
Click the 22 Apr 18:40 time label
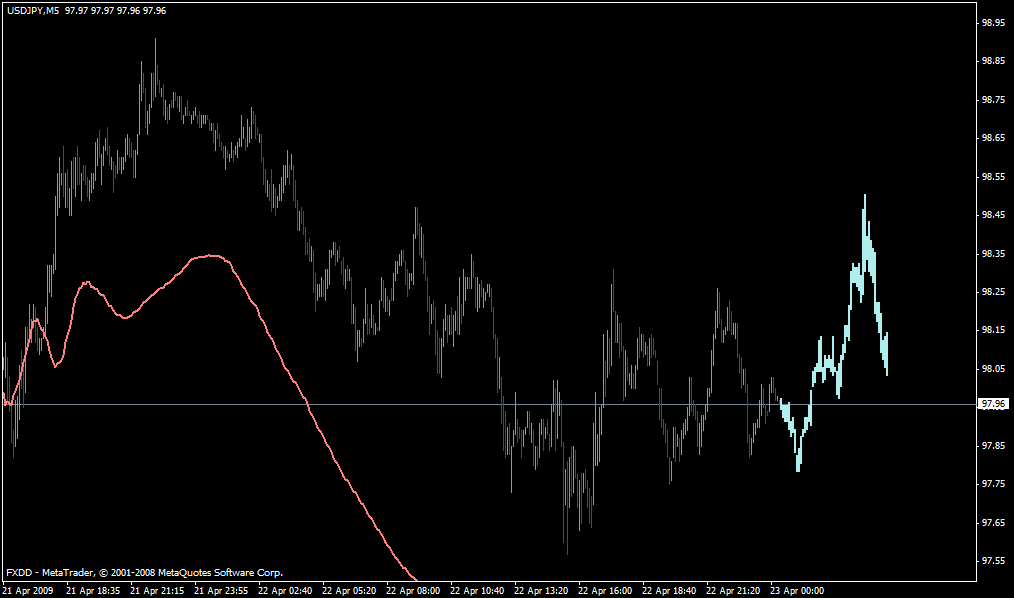click(x=669, y=591)
